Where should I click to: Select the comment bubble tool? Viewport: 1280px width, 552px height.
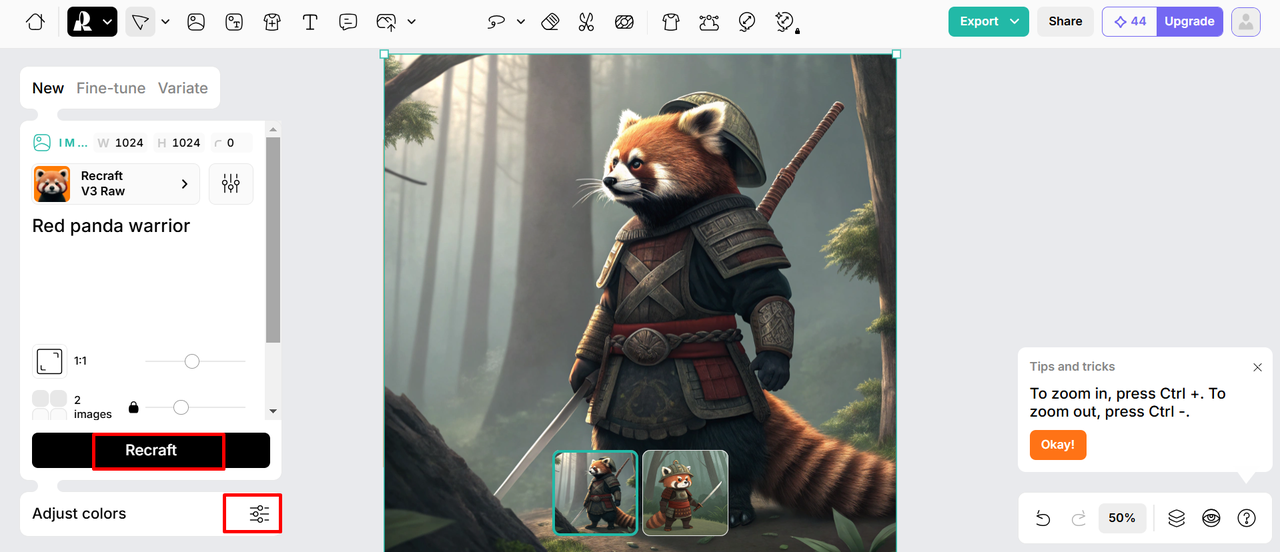pos(348,21)
